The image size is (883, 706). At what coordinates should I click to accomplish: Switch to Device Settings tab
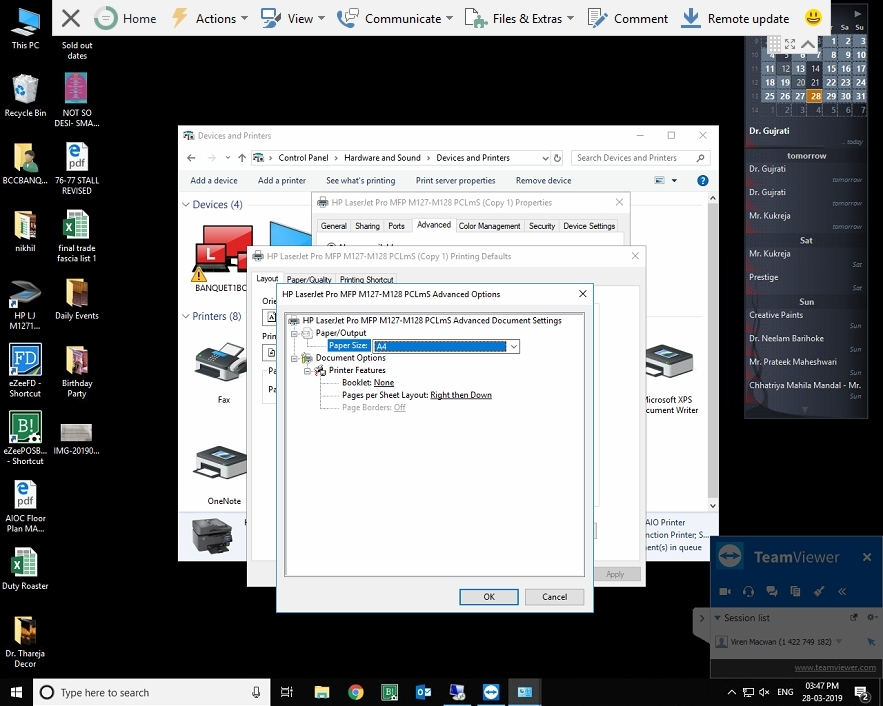[589, 226]
